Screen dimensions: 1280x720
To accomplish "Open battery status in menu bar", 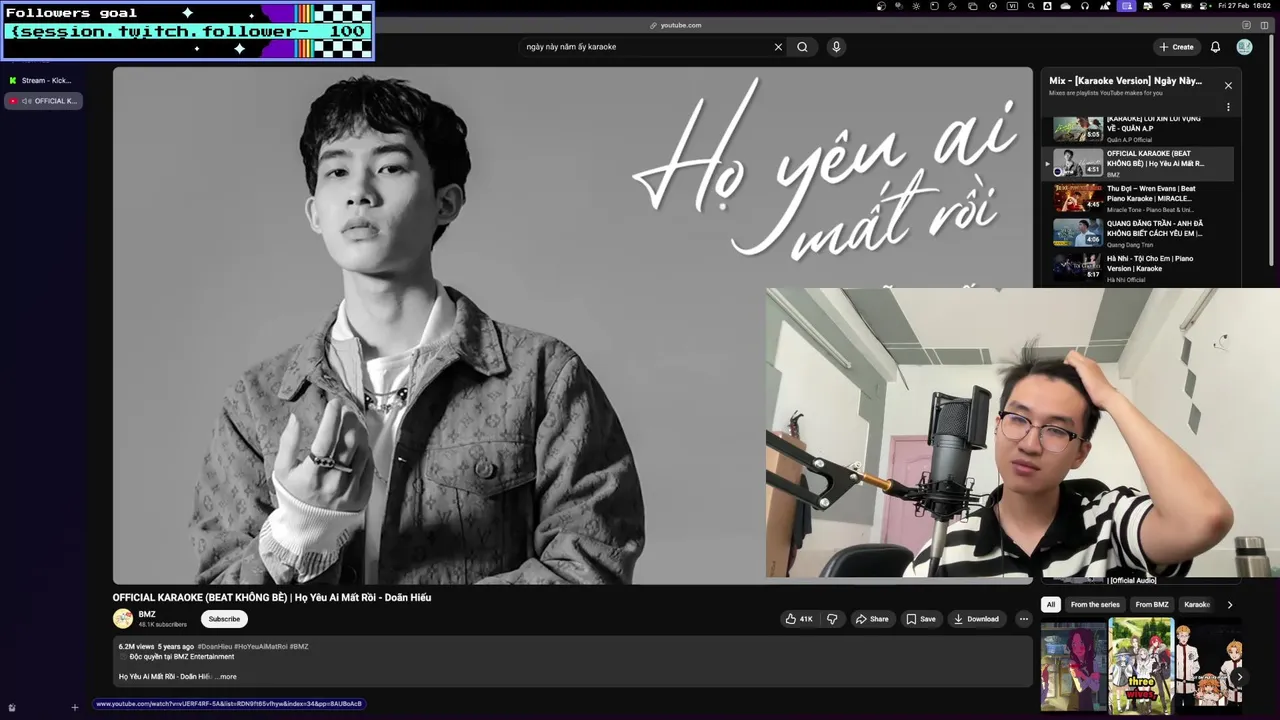I will coord(1187,6).
